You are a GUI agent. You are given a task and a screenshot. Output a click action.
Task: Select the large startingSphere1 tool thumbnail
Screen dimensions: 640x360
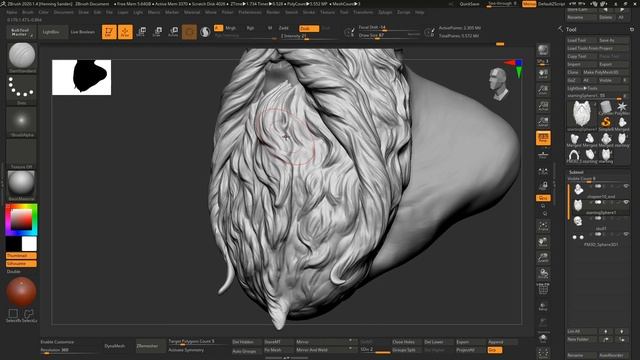(x=581, y=115)
